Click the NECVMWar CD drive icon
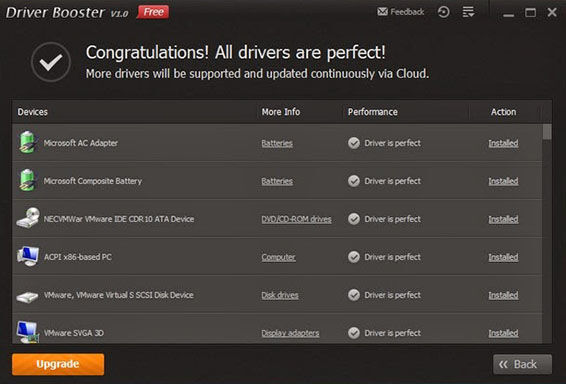566x384 pixels. coord(28,218)
